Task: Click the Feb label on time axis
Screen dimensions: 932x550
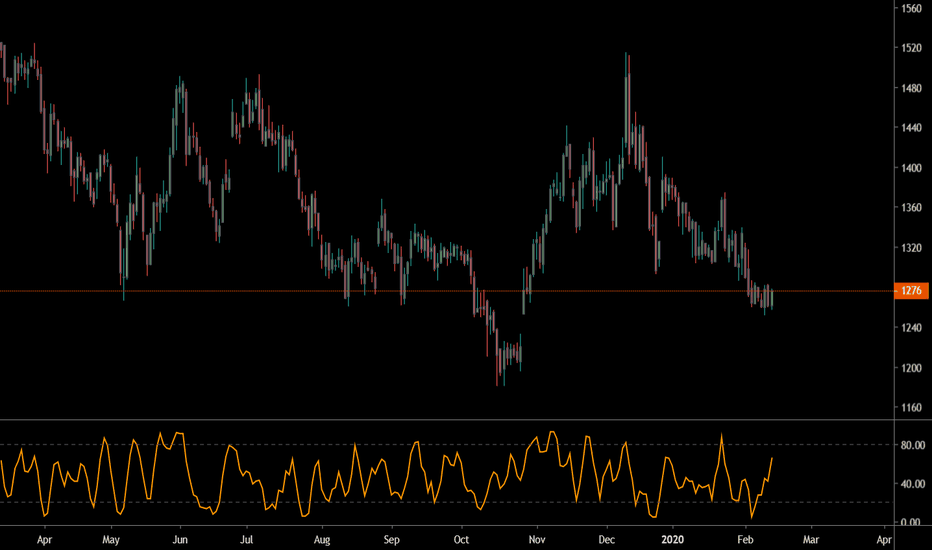Action: click(x=745, y=540)
